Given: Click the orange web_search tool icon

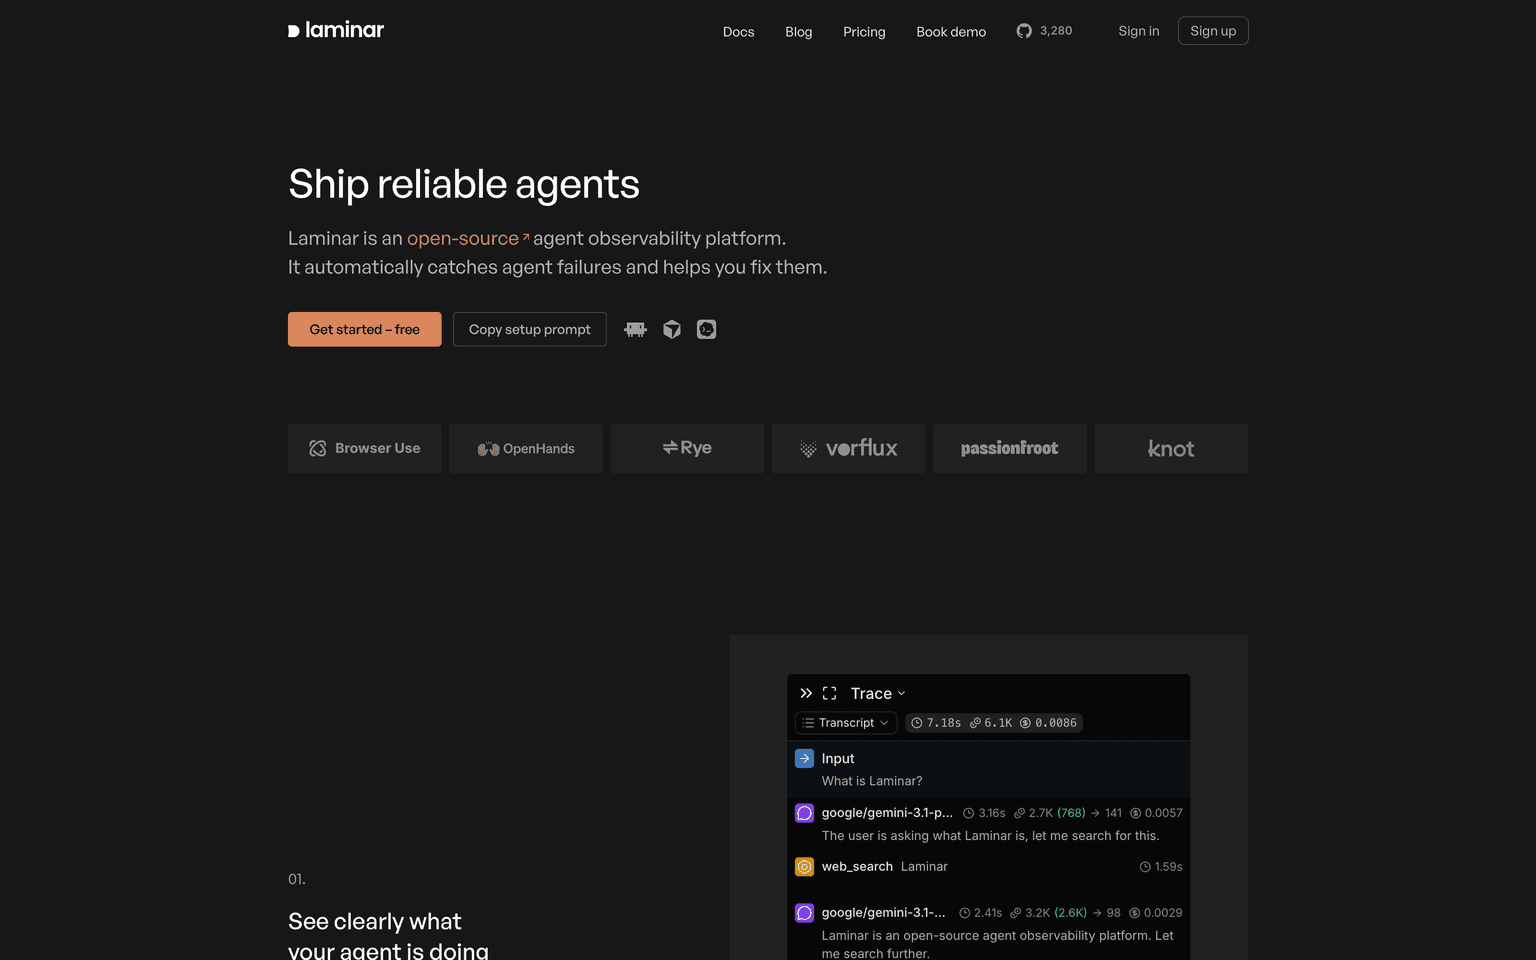Looking at the screenshot, I should (x=804, y=867).
